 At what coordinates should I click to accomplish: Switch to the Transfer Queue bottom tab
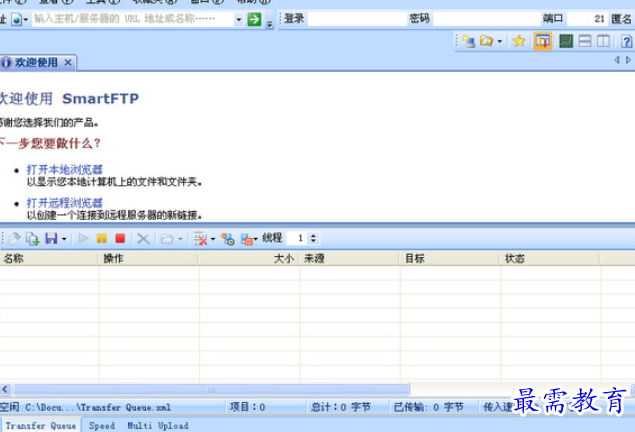(x=40, y=426)
